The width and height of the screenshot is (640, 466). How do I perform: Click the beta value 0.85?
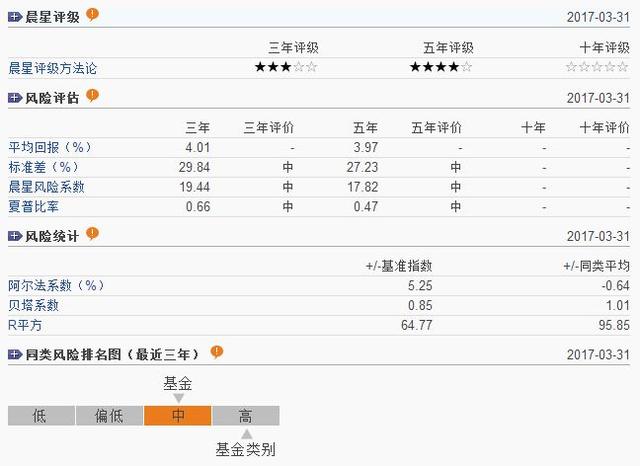pos(420,305)
